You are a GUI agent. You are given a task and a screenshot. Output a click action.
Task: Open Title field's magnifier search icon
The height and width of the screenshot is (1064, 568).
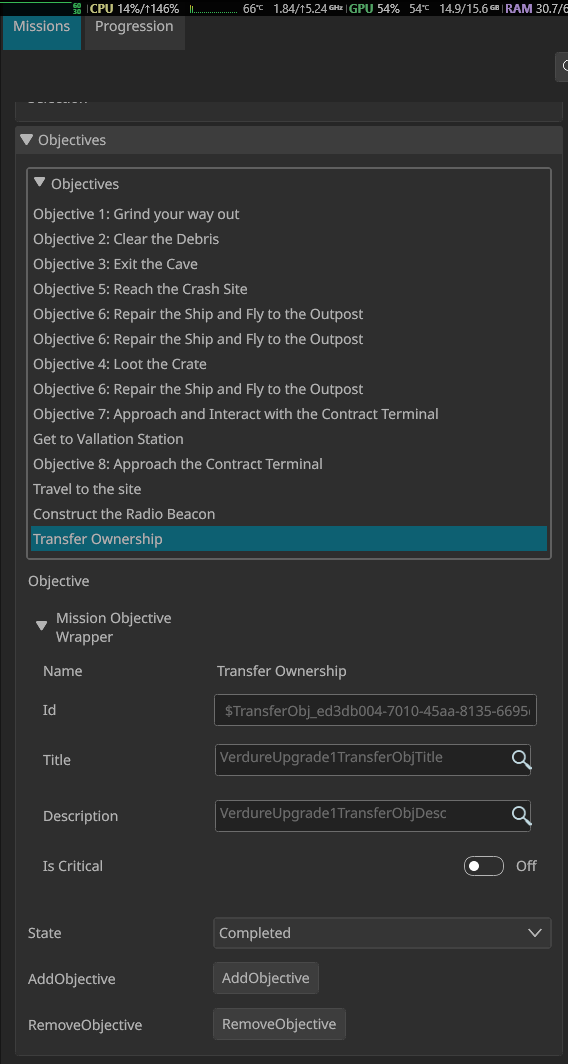[520, 759]
